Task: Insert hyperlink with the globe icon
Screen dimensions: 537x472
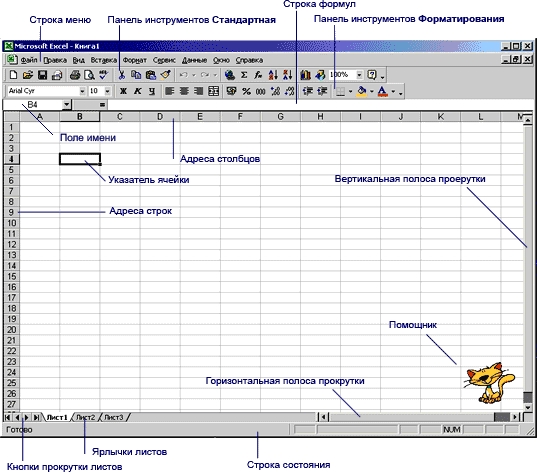Action: coord(229,75)
